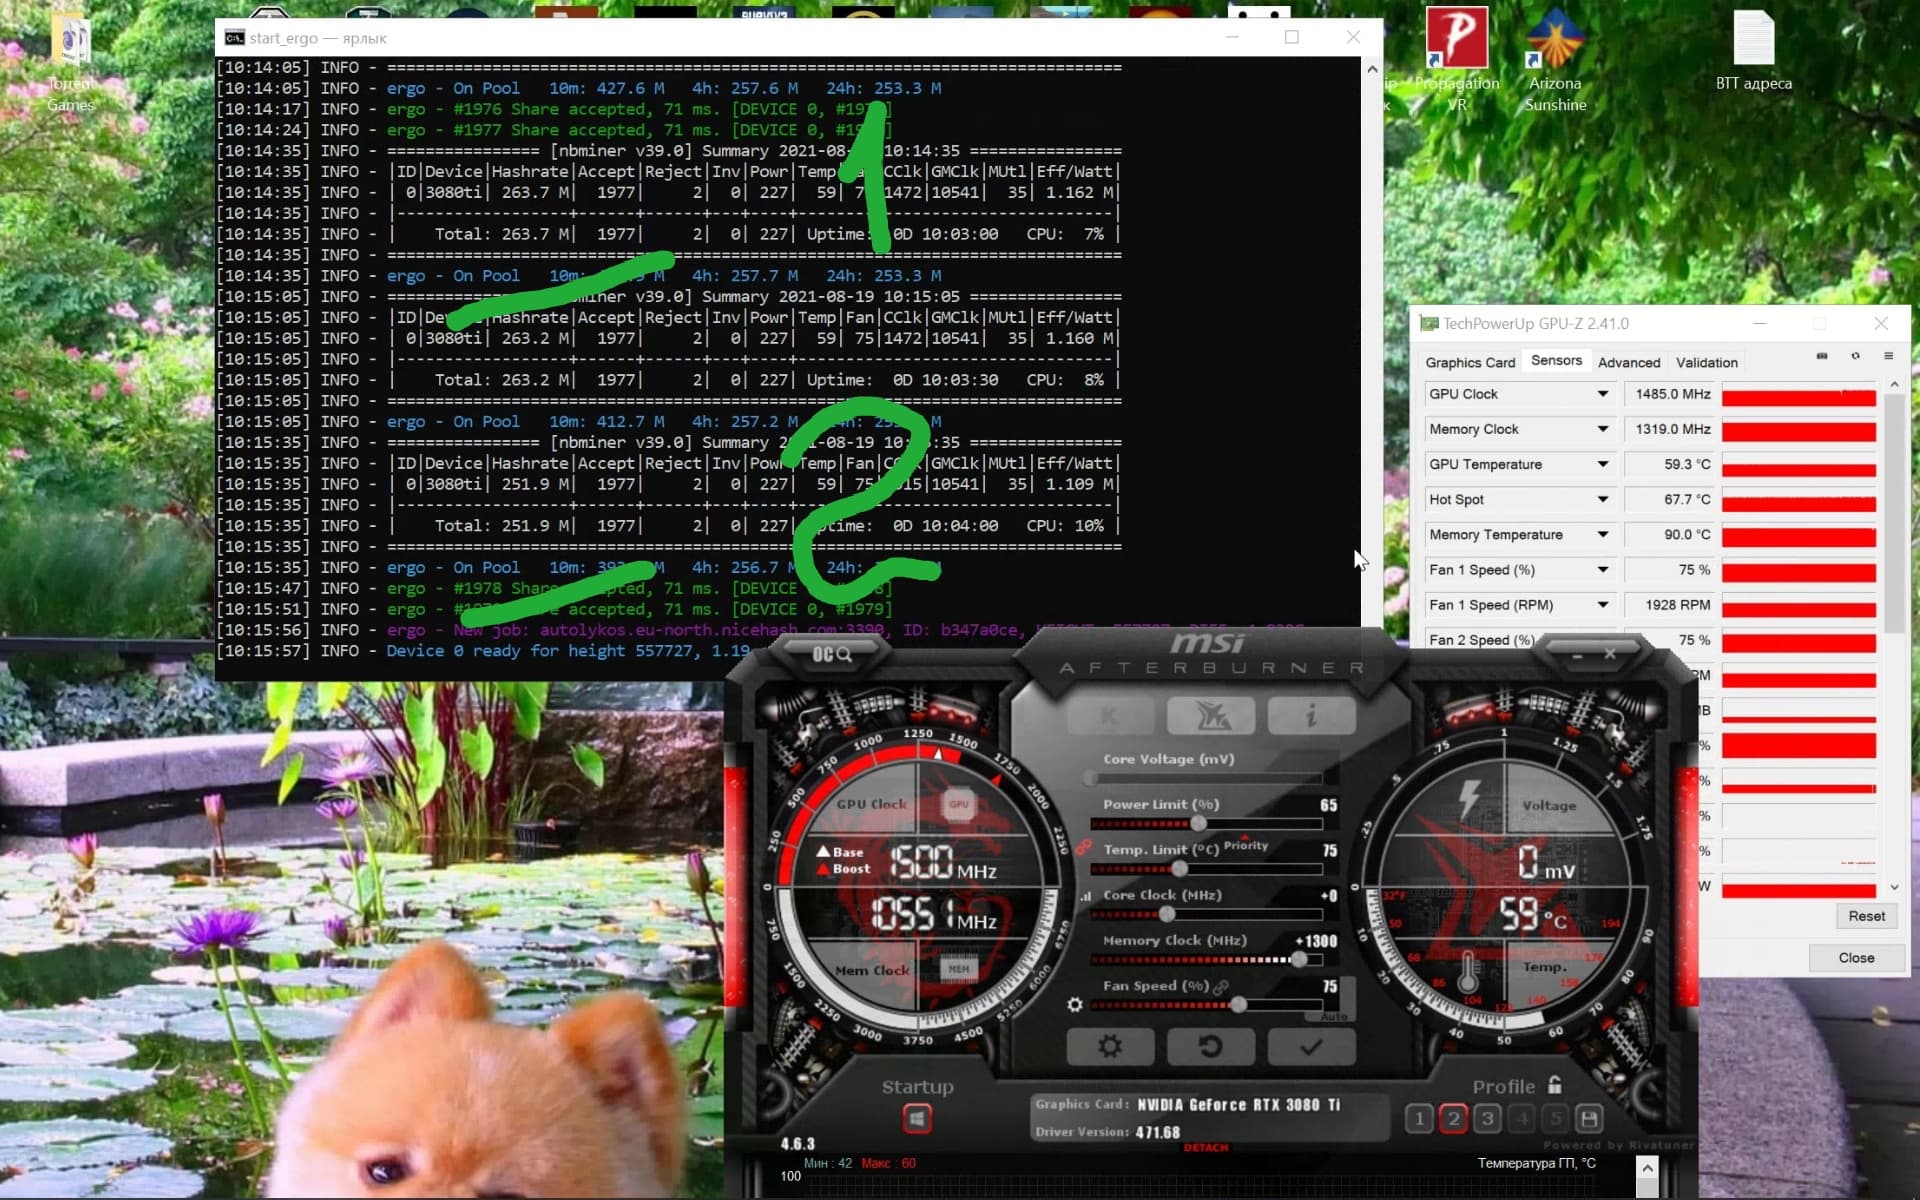The image size is (1920, 1200).
Task: Open fan curve settings via the small gear
Action: 1075,1004
